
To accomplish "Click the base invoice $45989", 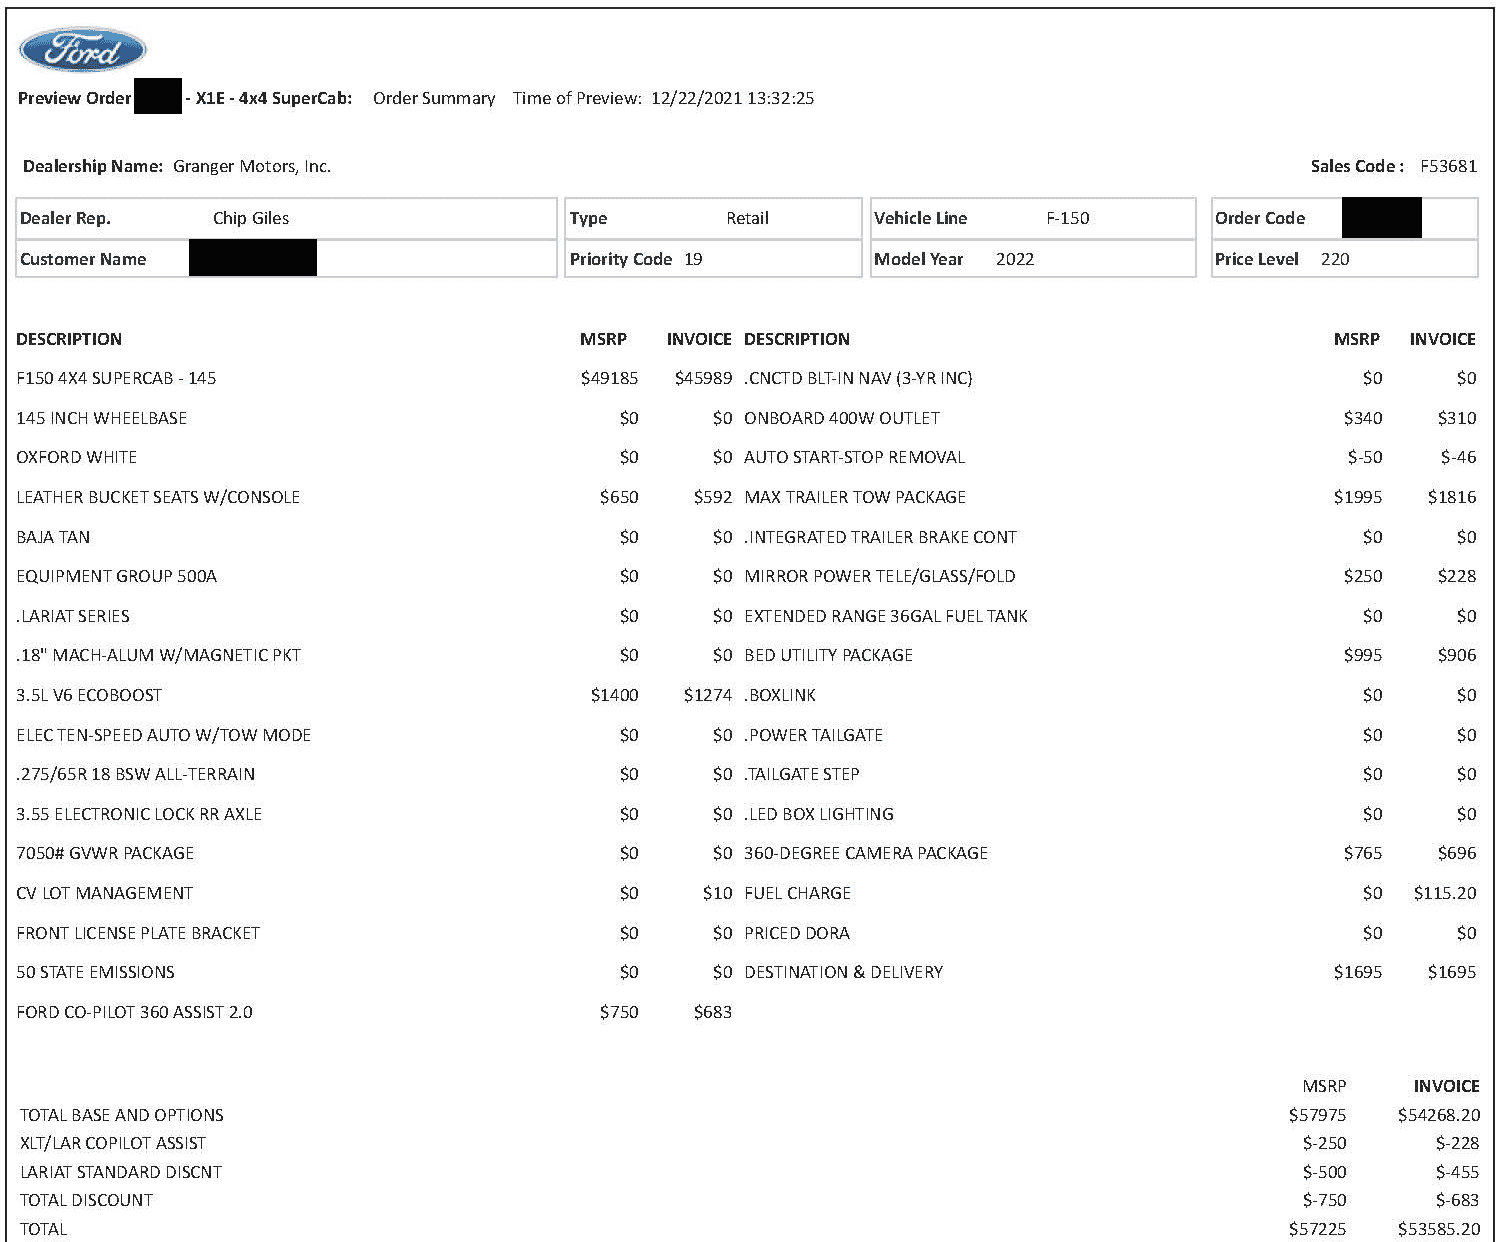I will click(703, 378).
